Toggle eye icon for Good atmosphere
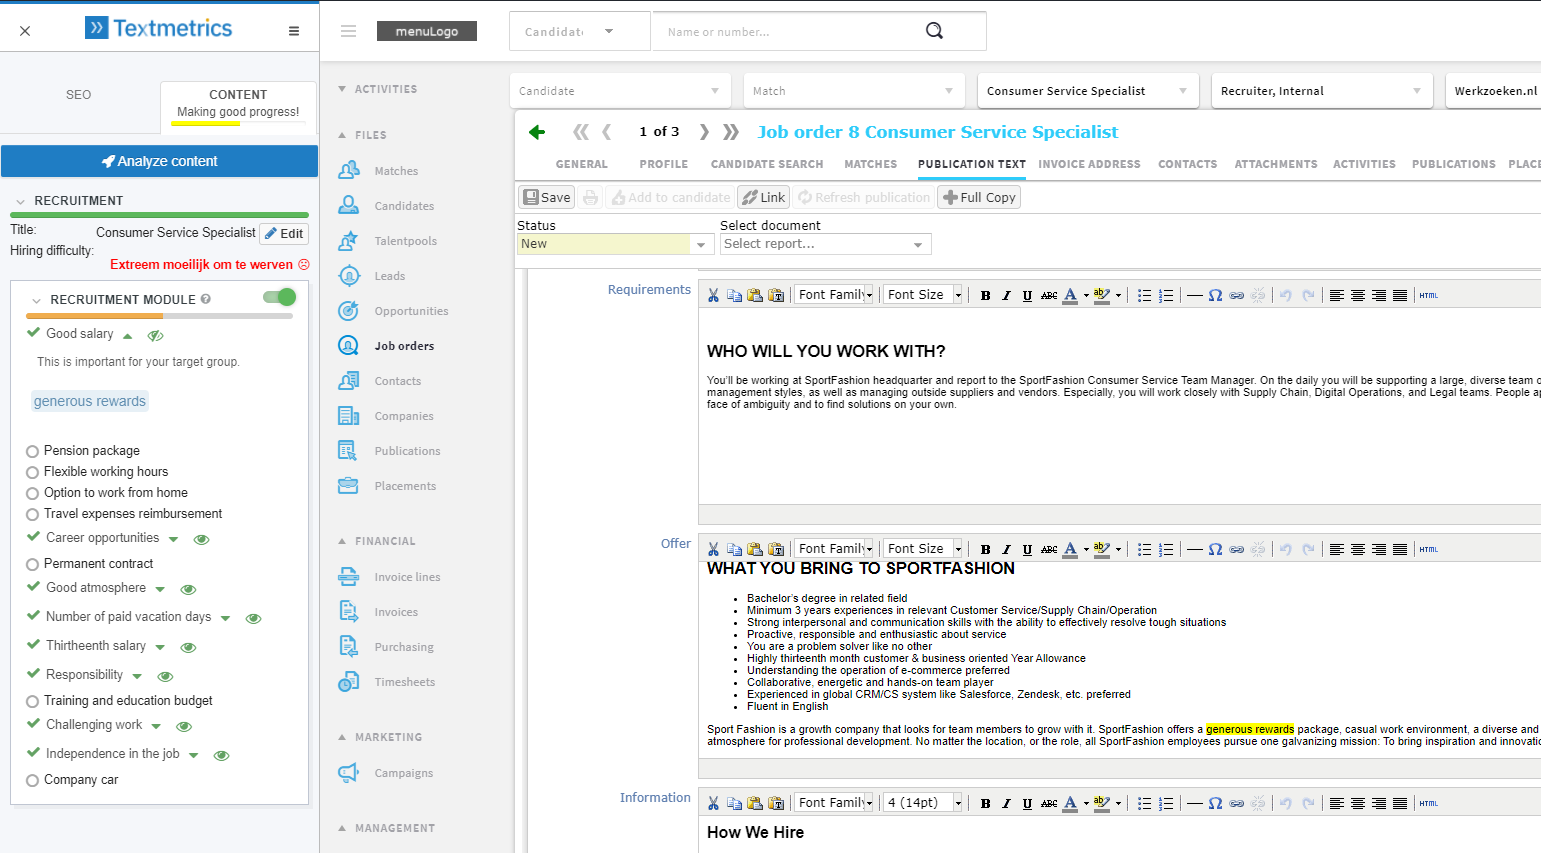The height and width of the screenshot is (853, 1541). tap(188, 590)
